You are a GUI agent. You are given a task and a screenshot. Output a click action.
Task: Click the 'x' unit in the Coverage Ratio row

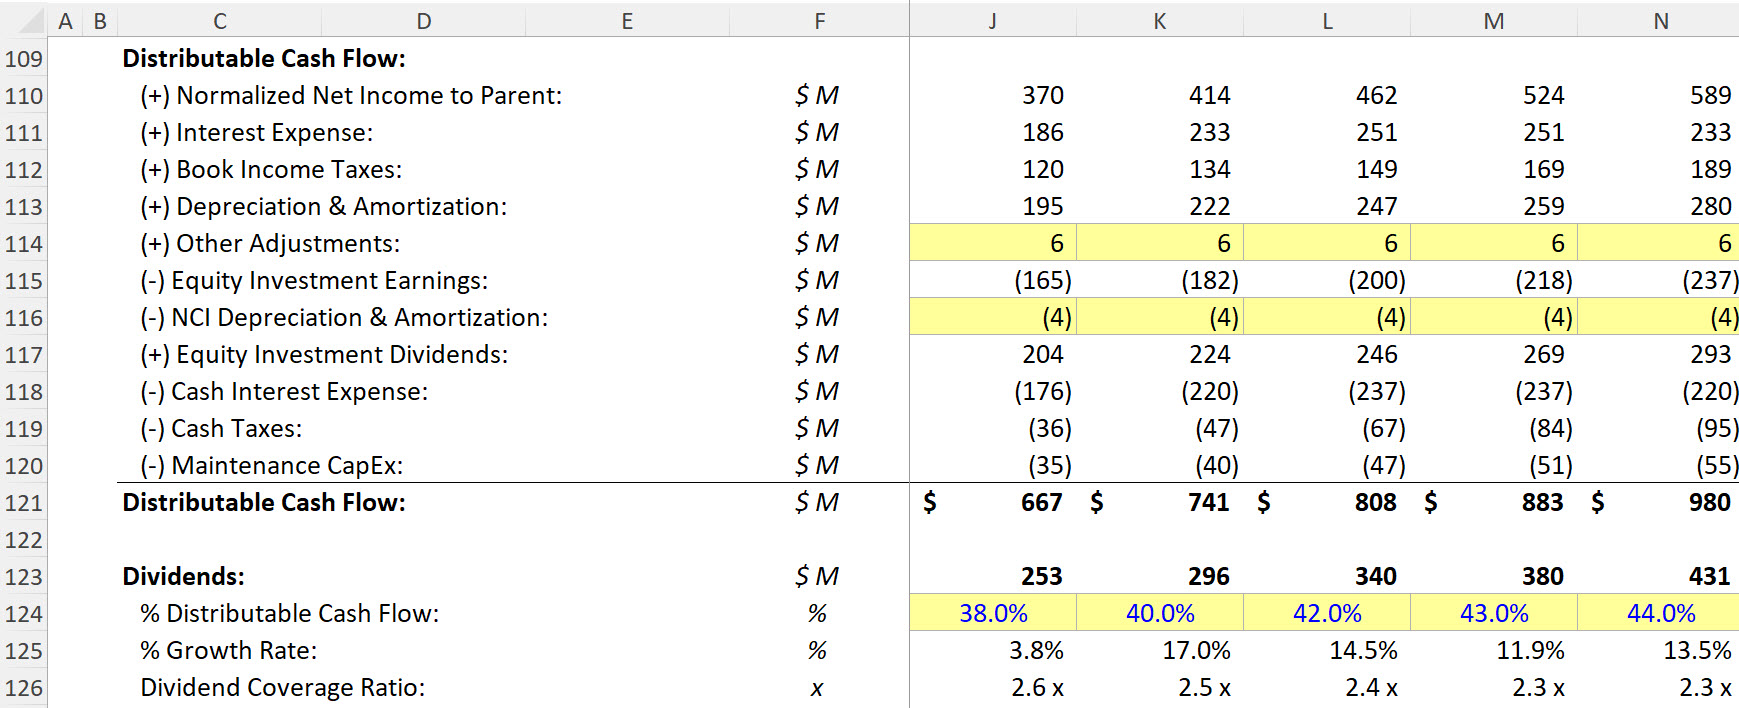(817, 689)
